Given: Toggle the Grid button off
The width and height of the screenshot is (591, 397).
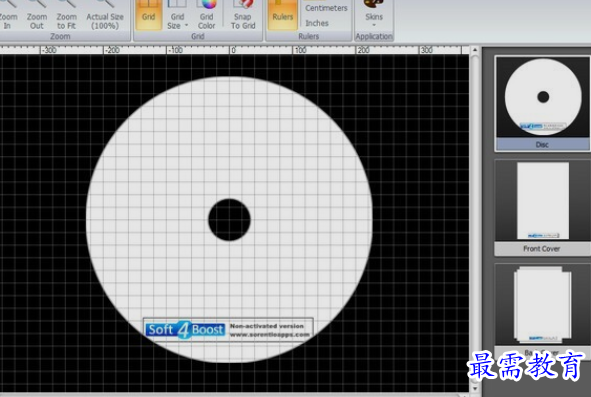Looking at the screenshot, I should coord(149,15).
